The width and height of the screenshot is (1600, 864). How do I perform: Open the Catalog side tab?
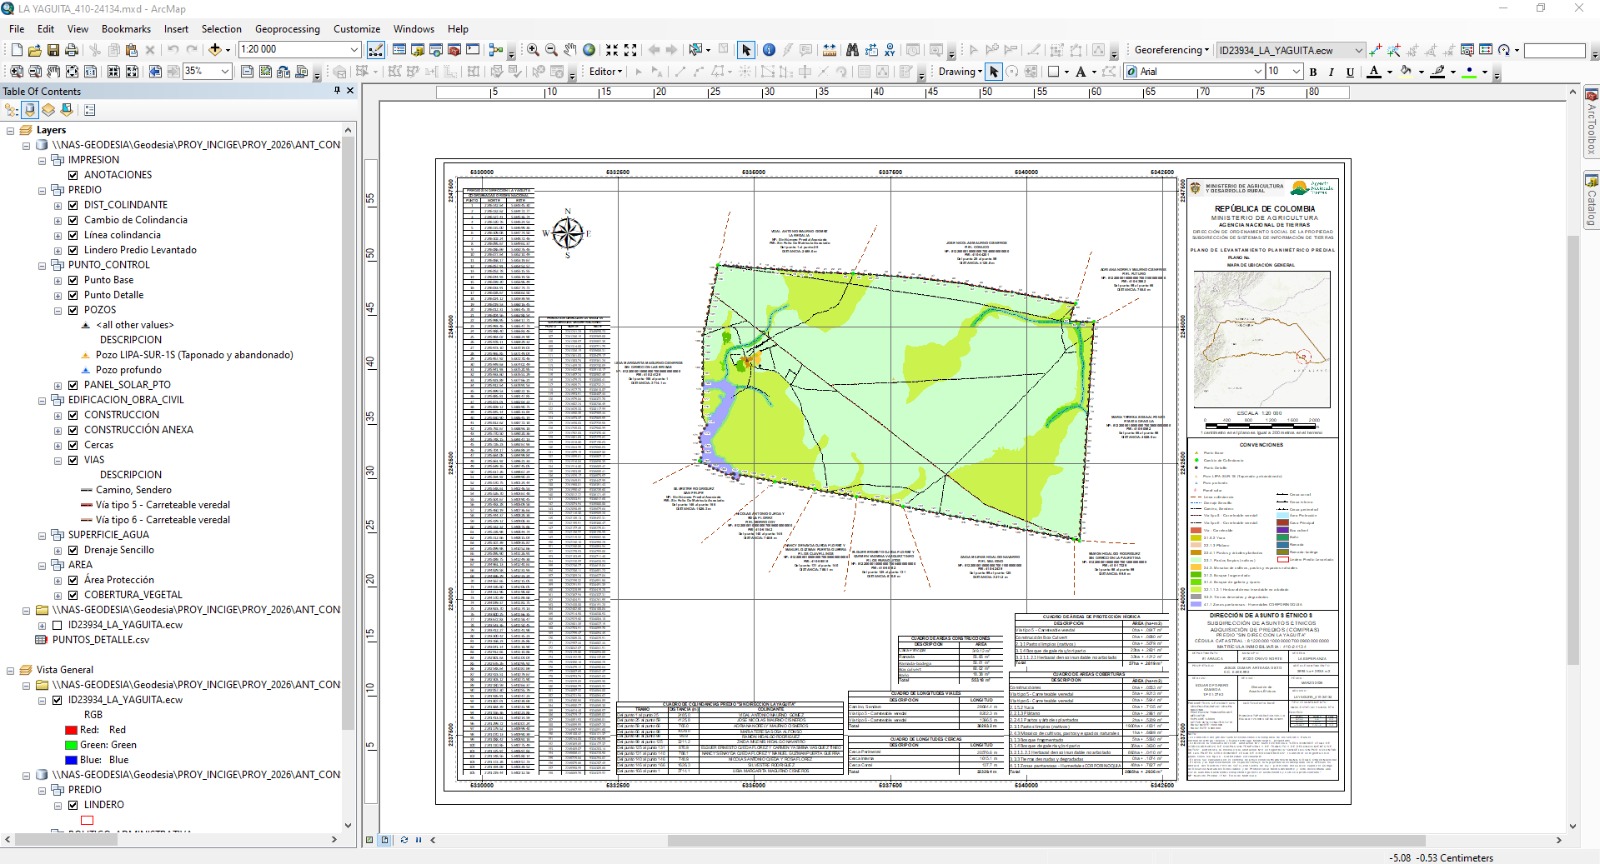pyautogui.click(x=1591, y=200)
